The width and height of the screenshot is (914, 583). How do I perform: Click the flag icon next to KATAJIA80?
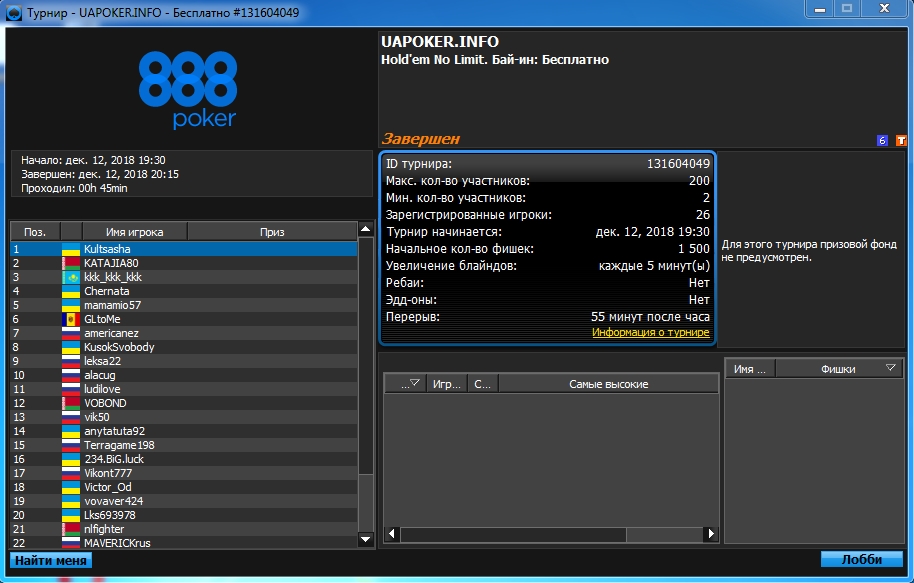point(71,263)
